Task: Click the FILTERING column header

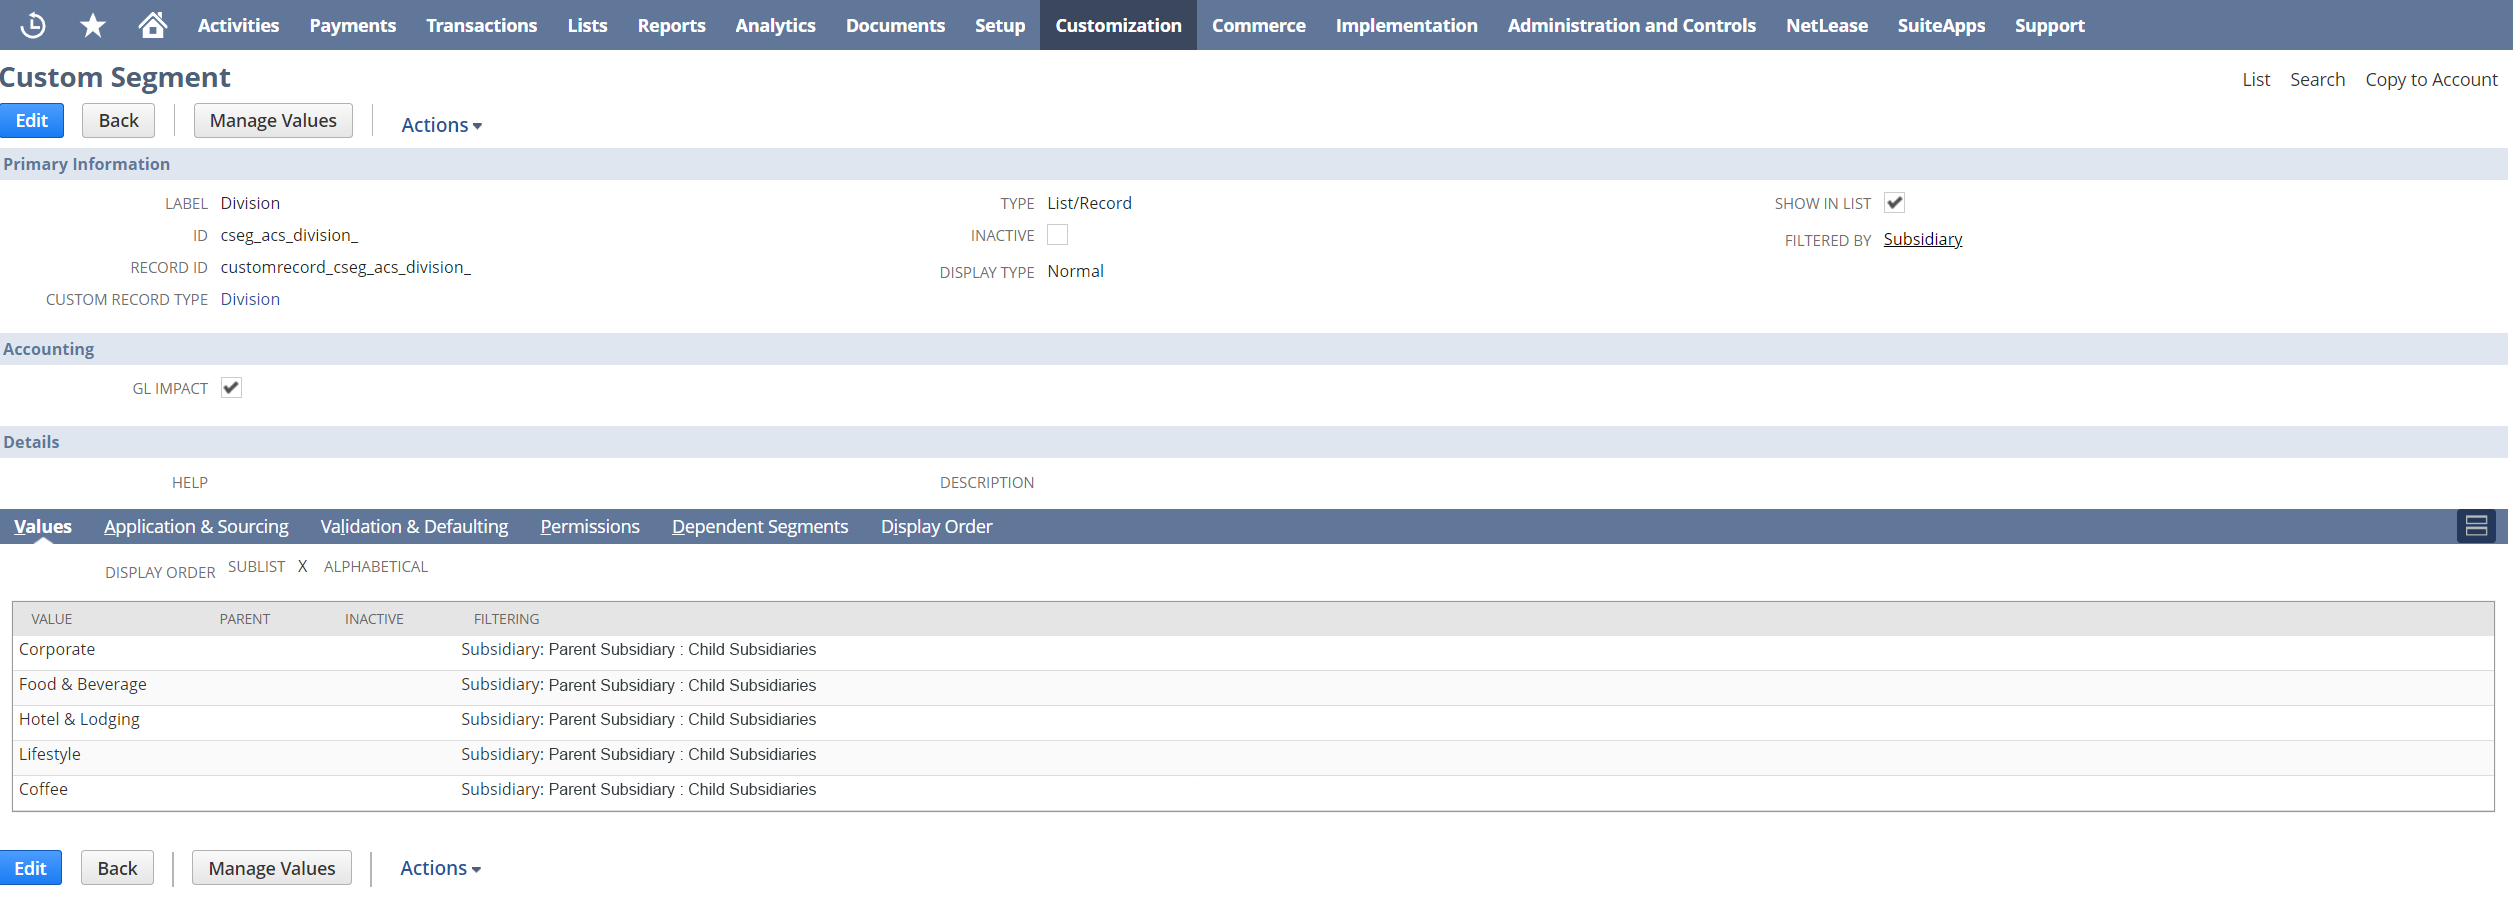Action: [x=506, y=619]
